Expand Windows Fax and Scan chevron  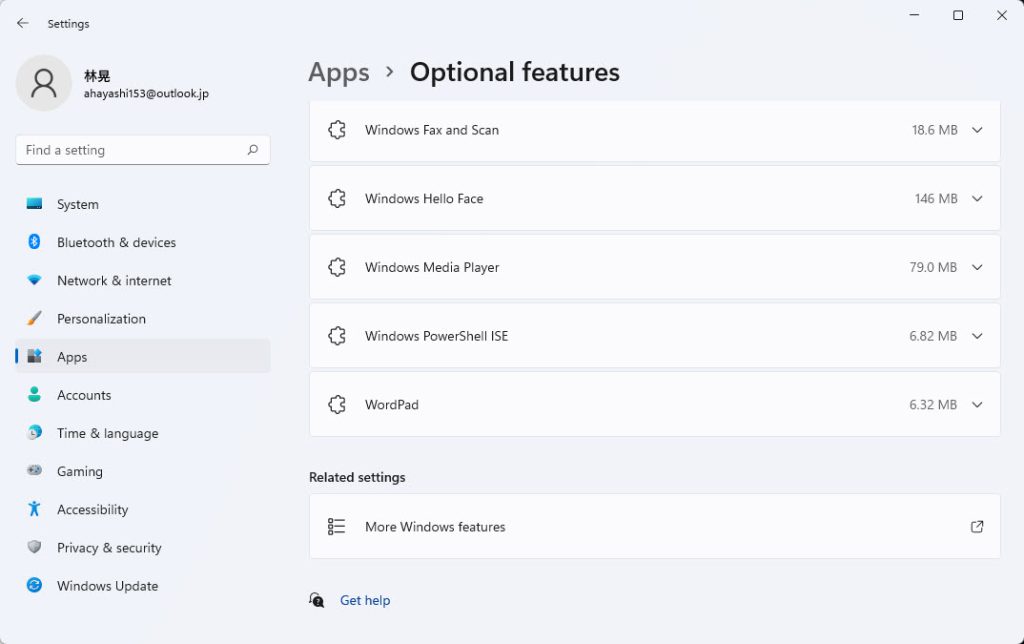(x=977, y=130)
